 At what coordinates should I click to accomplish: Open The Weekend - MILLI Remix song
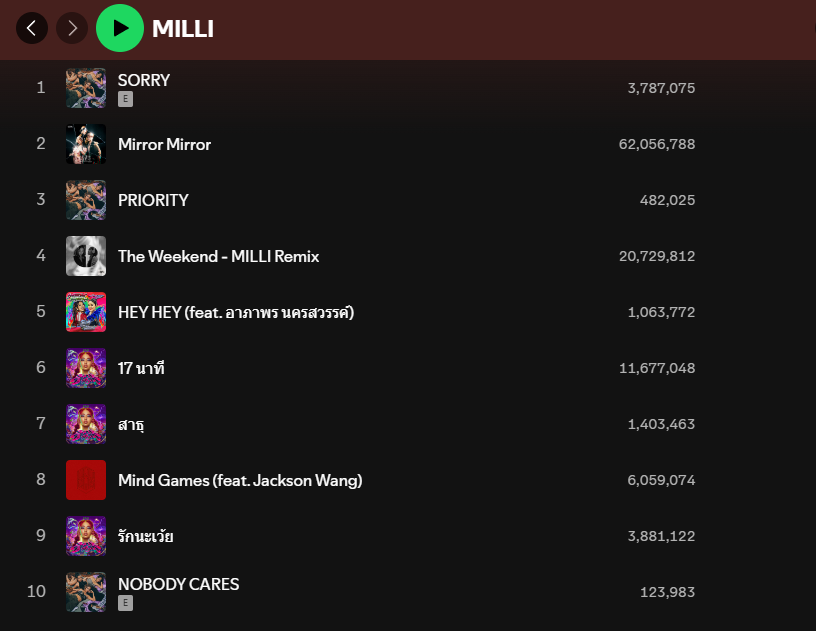point(218,256)
